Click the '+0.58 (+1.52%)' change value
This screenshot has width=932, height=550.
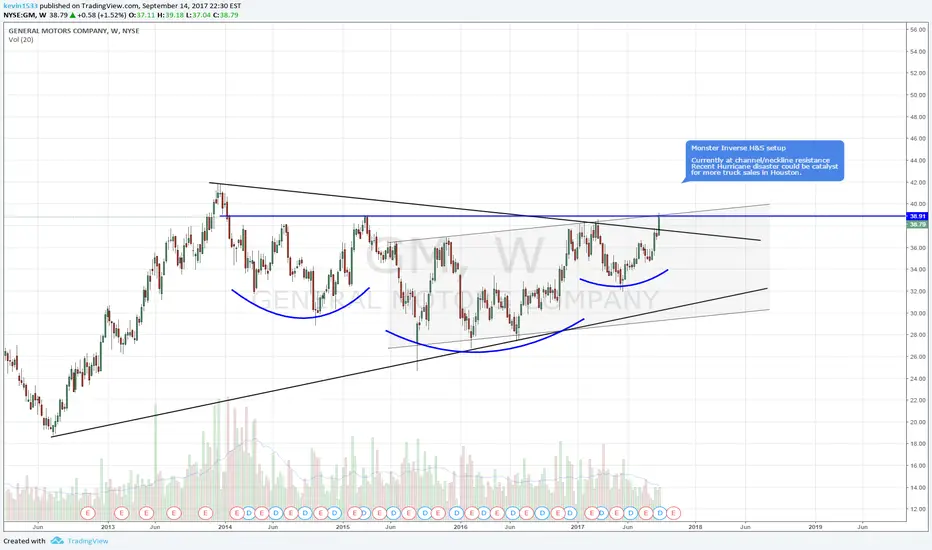pos(102,15)
